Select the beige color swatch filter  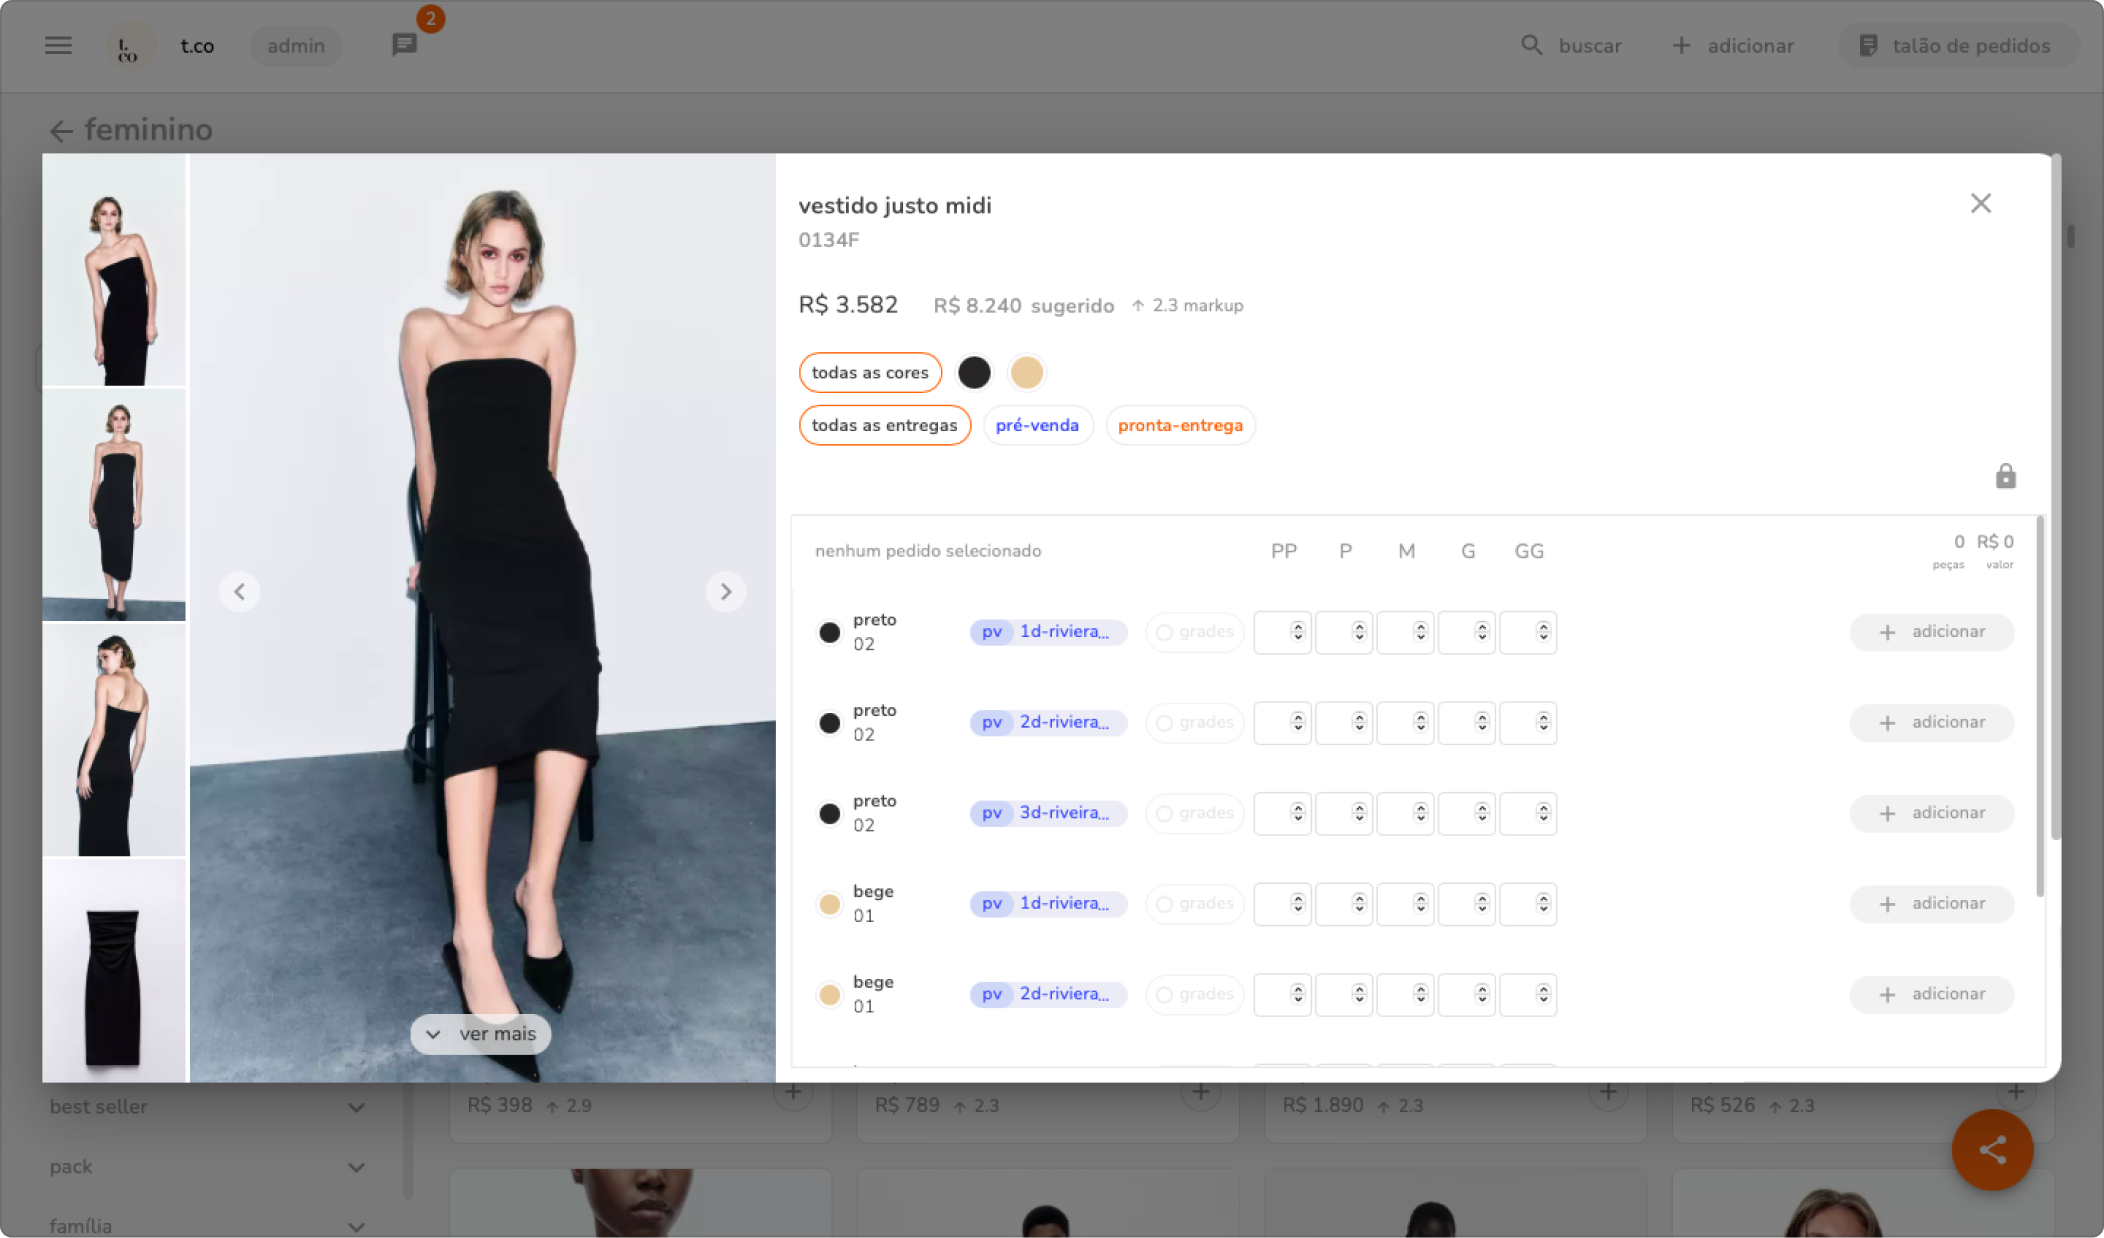(1026, 372)
